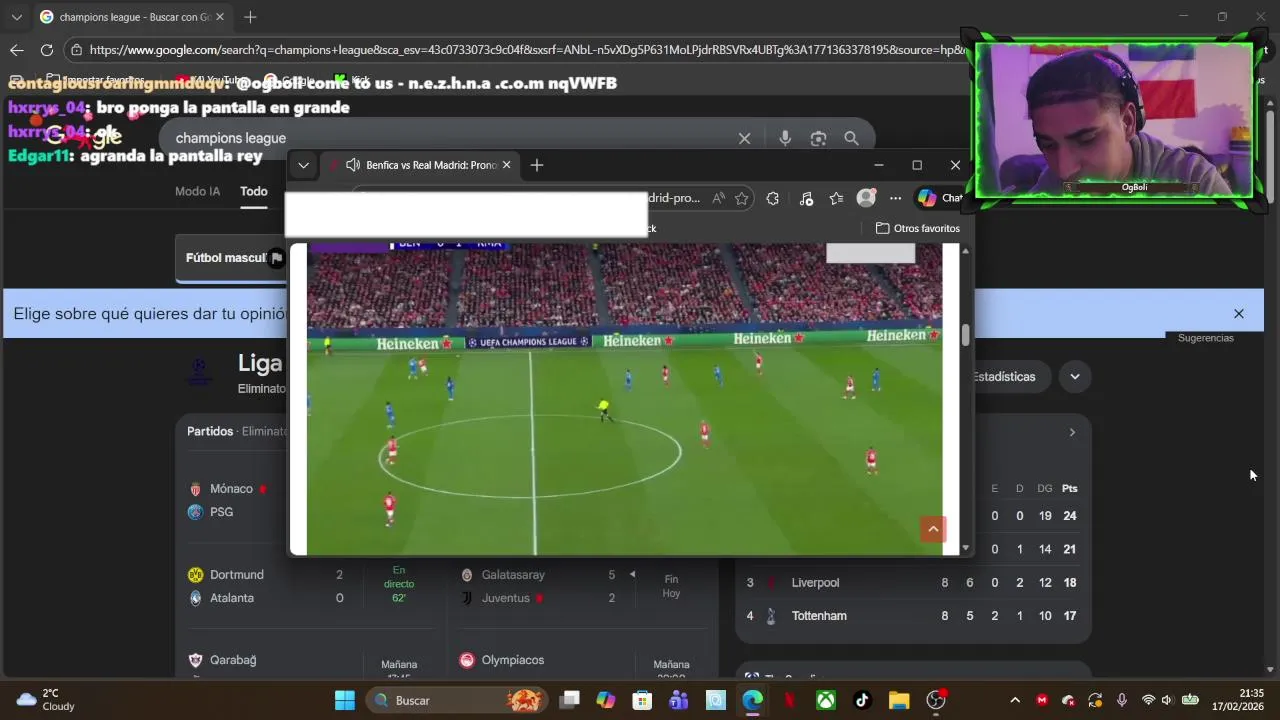Close the Benfica vs Real Madrid tab
This screenshot has height=720, width=1280.
(x=506, y=165)
